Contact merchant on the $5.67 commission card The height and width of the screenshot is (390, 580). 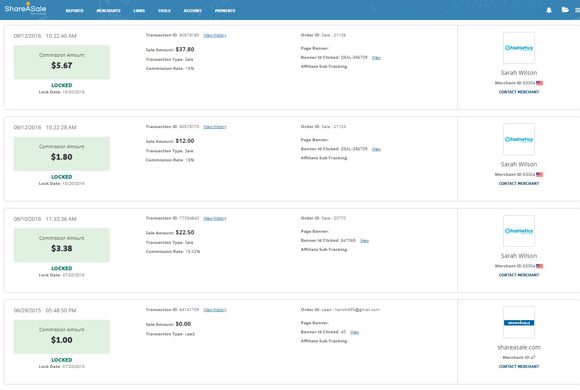[519, 92]
